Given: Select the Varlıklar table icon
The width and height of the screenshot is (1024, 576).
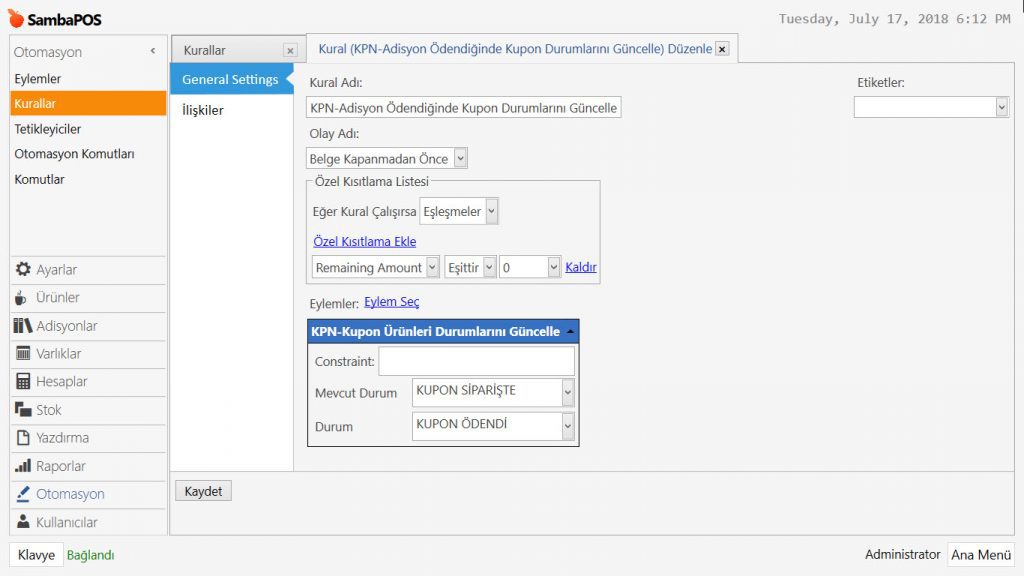Looking at the screenshot, I should (23, 354).
